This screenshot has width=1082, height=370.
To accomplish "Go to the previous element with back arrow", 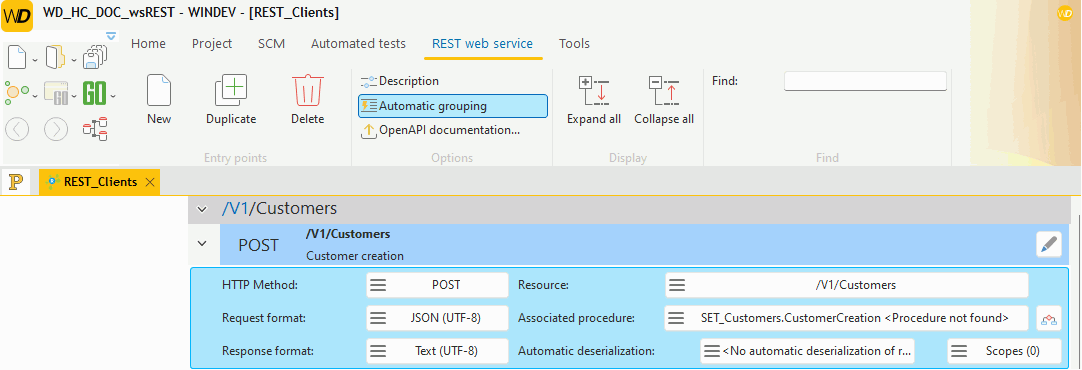I will [17, 128].
